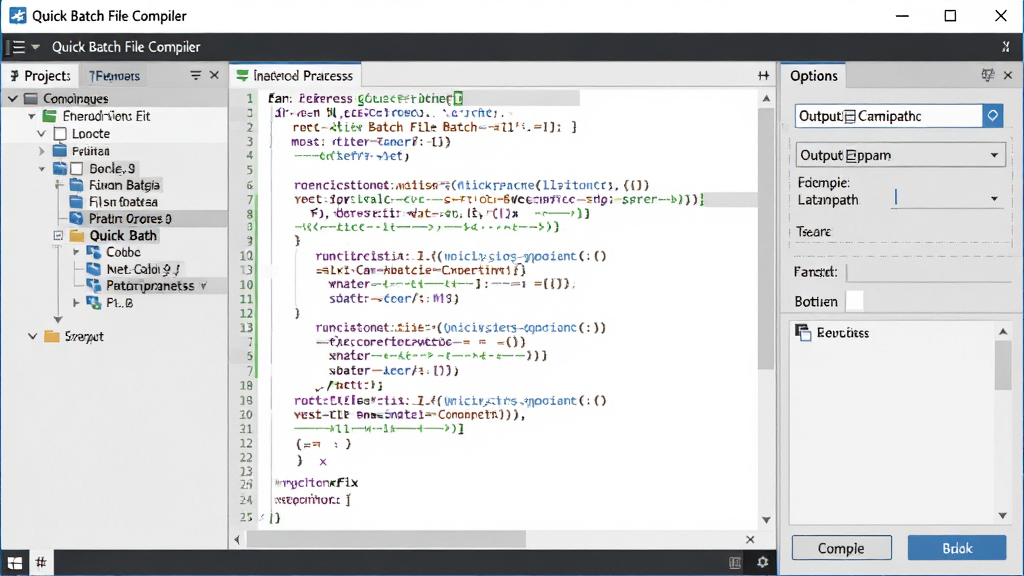
Task: Click the Quick Bath folder icon
Action: [x=77, y=236]
